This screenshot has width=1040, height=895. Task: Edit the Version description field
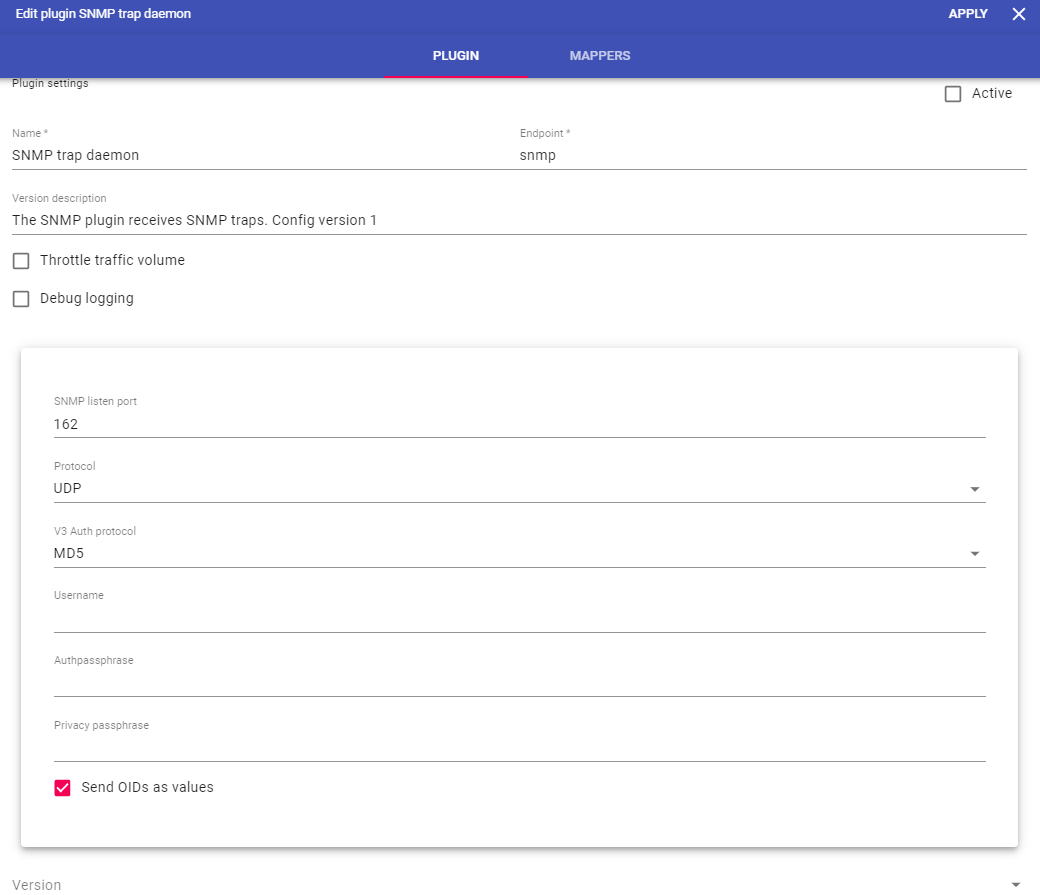tap(518, 220)
